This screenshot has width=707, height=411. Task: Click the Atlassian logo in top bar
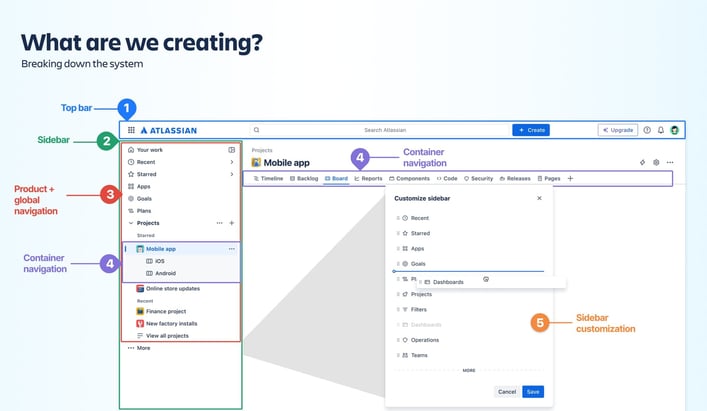(x=169, y=130)
